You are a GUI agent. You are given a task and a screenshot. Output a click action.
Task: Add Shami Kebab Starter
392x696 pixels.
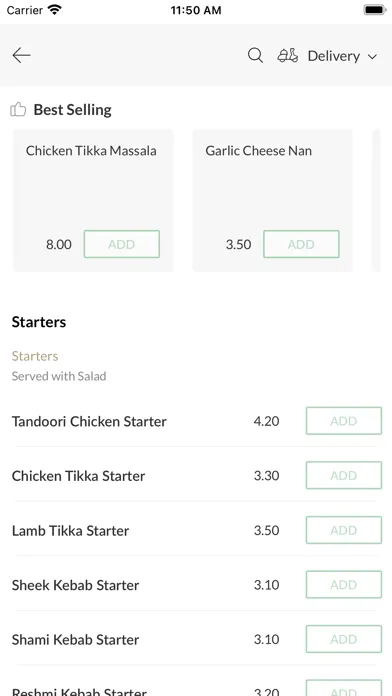[x=344, y=639]
